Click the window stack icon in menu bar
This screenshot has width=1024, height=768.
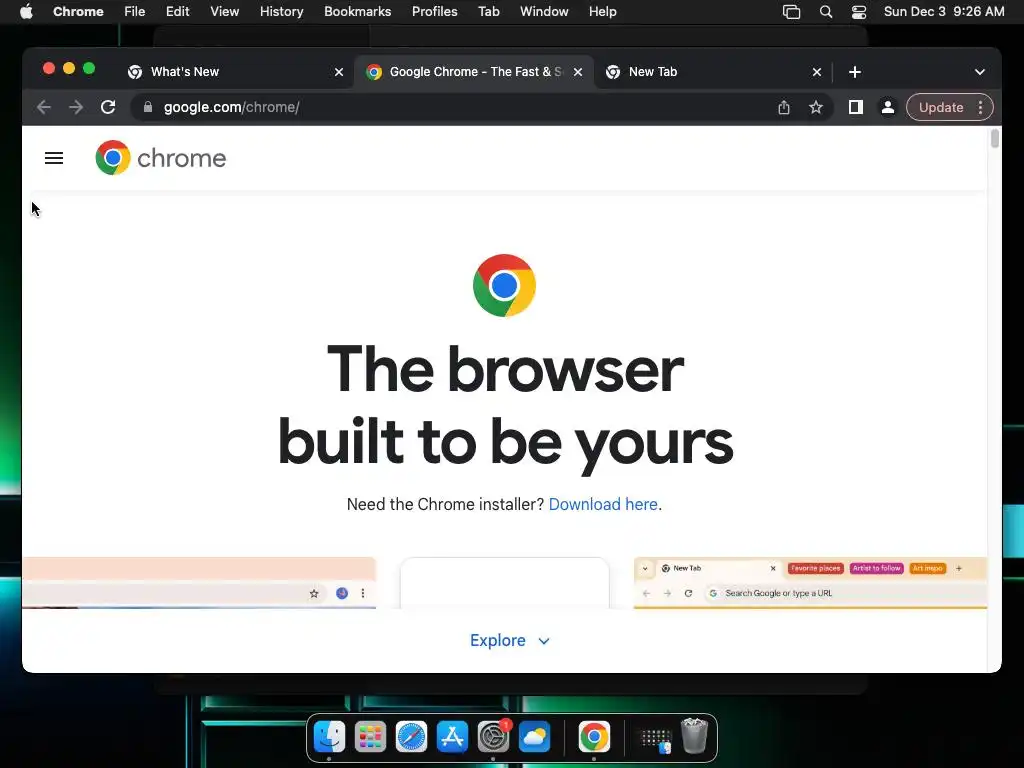[x=792, y=12]
